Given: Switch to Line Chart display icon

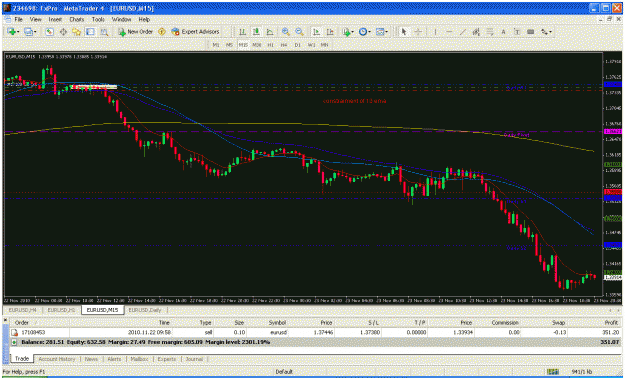Looking at the screenshot, I should click(x=270, y=32).
